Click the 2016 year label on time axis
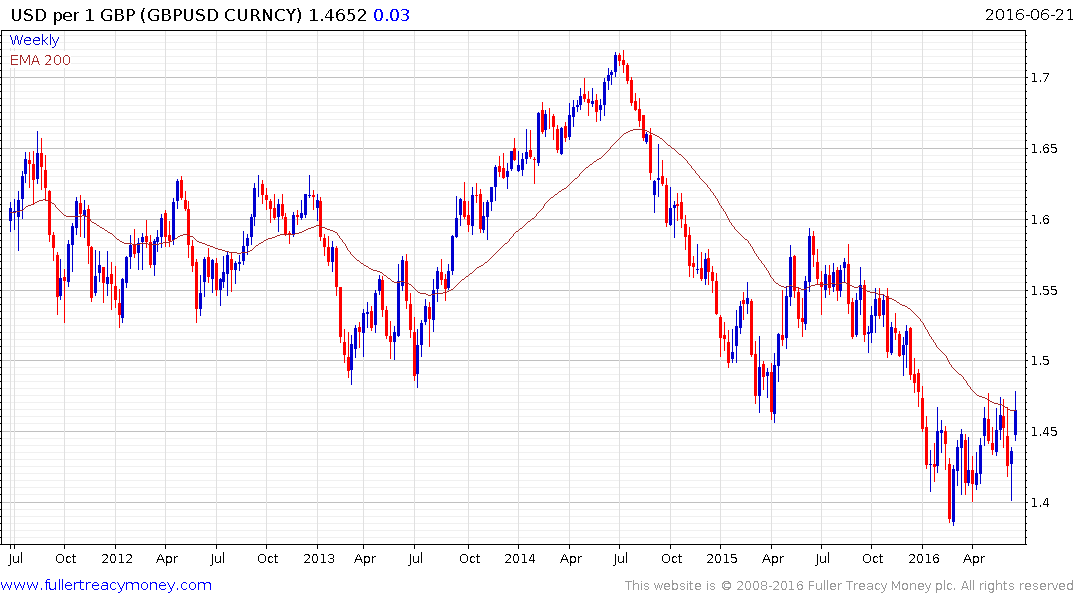The width and height of the screenshot is (1075, 600). click(x=923, y=558)
